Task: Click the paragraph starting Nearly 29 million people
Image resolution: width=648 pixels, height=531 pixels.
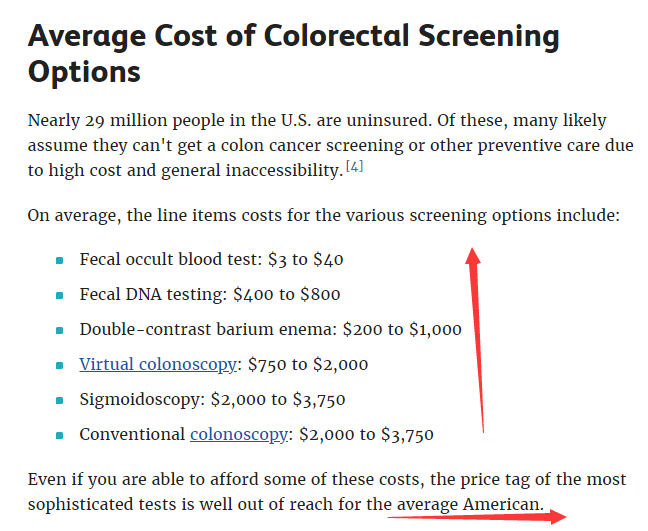Action: 316,145
